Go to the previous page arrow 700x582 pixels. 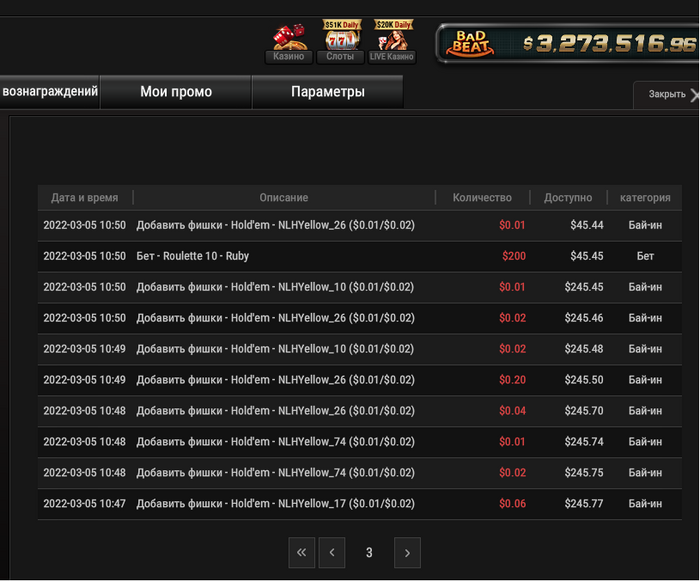click(332, 553)
